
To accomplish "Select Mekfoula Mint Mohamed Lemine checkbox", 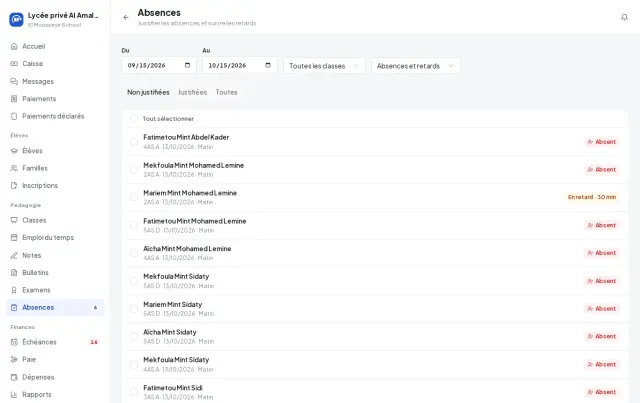I will point(134,169).
